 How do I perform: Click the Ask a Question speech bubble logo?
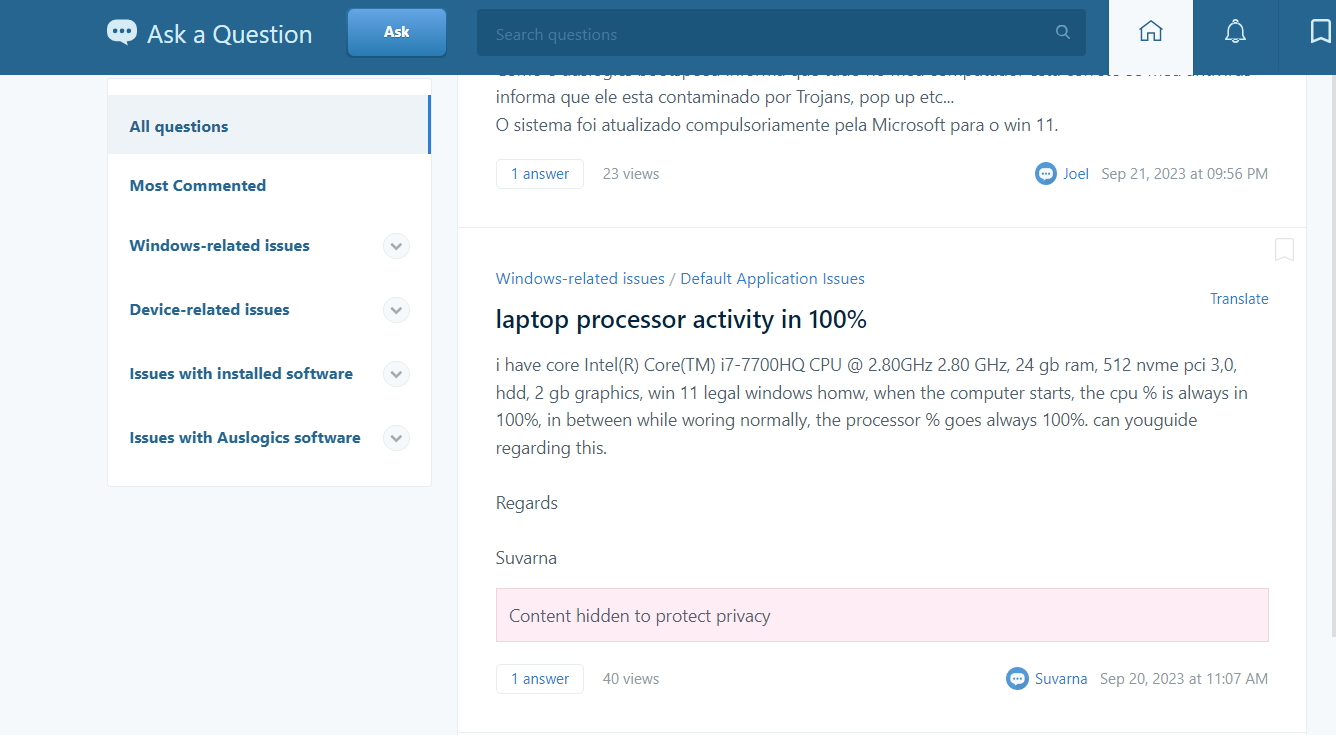click(122, 33)
